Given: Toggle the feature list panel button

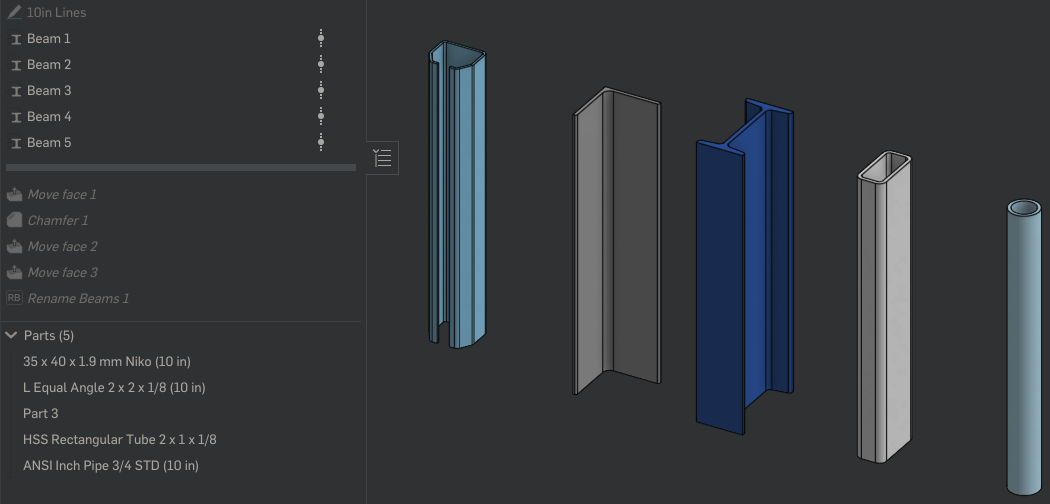Looking at the screenshot, I should point(383,158).
